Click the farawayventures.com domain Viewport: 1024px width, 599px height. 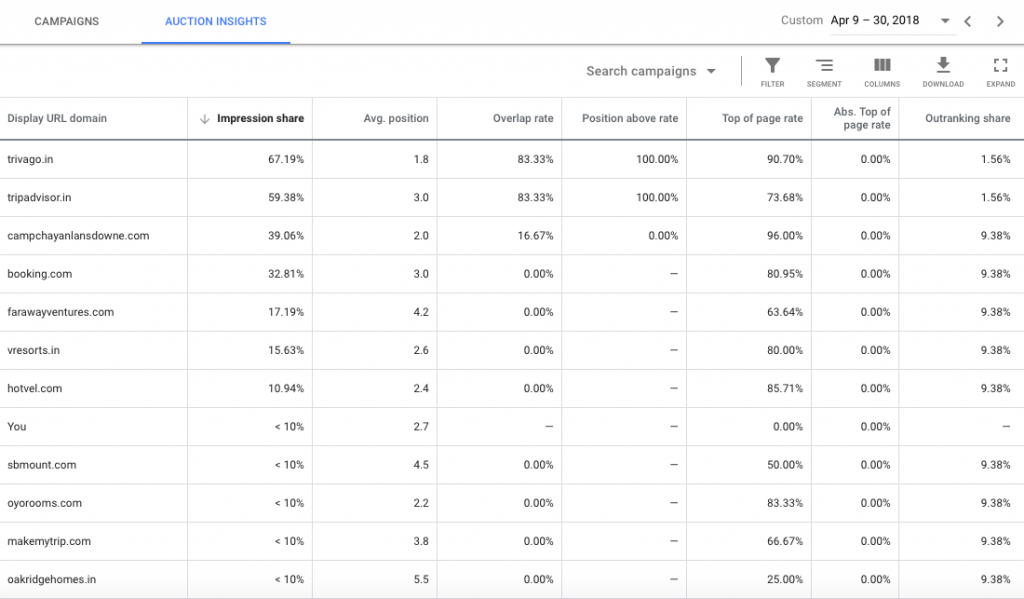(x=61, y=312)
